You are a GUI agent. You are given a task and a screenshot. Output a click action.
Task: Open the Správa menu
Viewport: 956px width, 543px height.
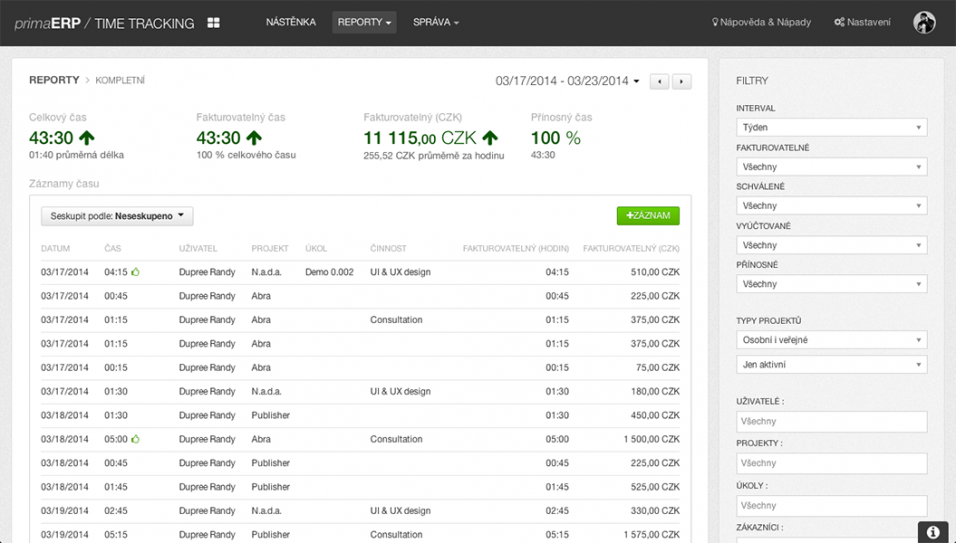(x=435, y=22)
